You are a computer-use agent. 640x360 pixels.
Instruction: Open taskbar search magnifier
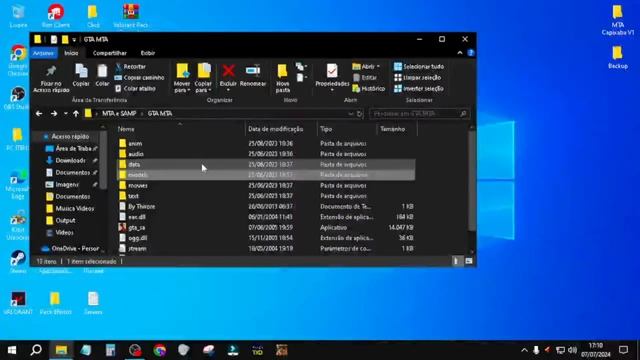pos(36,350)
